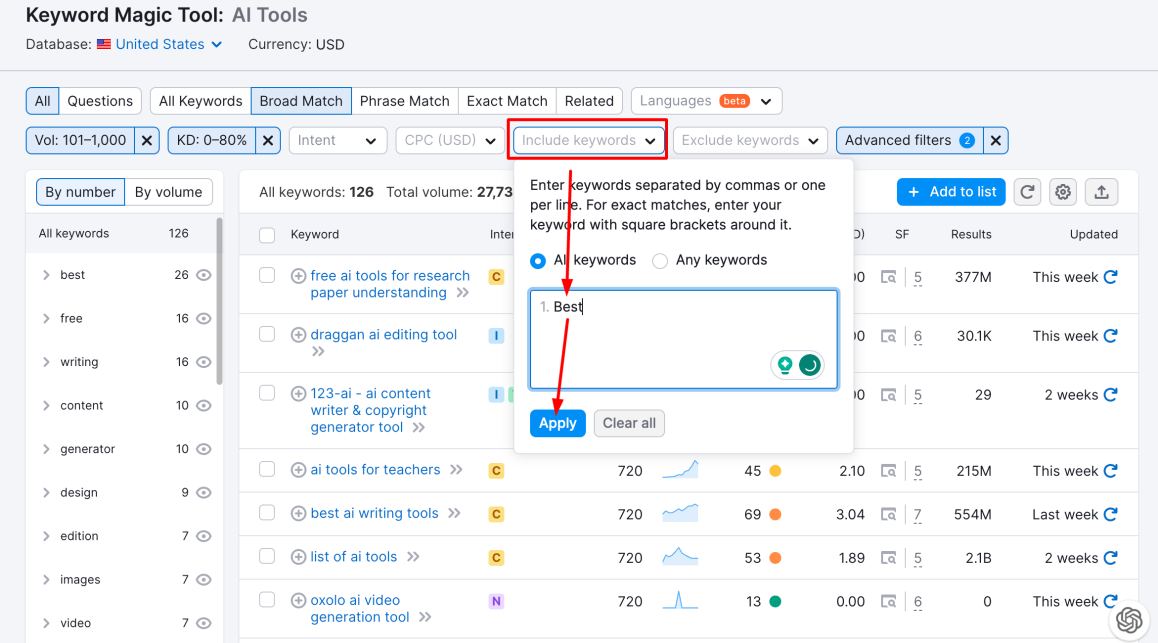Image resolution: width=1158 pixels, height=643 pixels.
Task: Open the ChatGPT icon in bottom corner
Action: pyautogui.click(x=1129, y=620)
